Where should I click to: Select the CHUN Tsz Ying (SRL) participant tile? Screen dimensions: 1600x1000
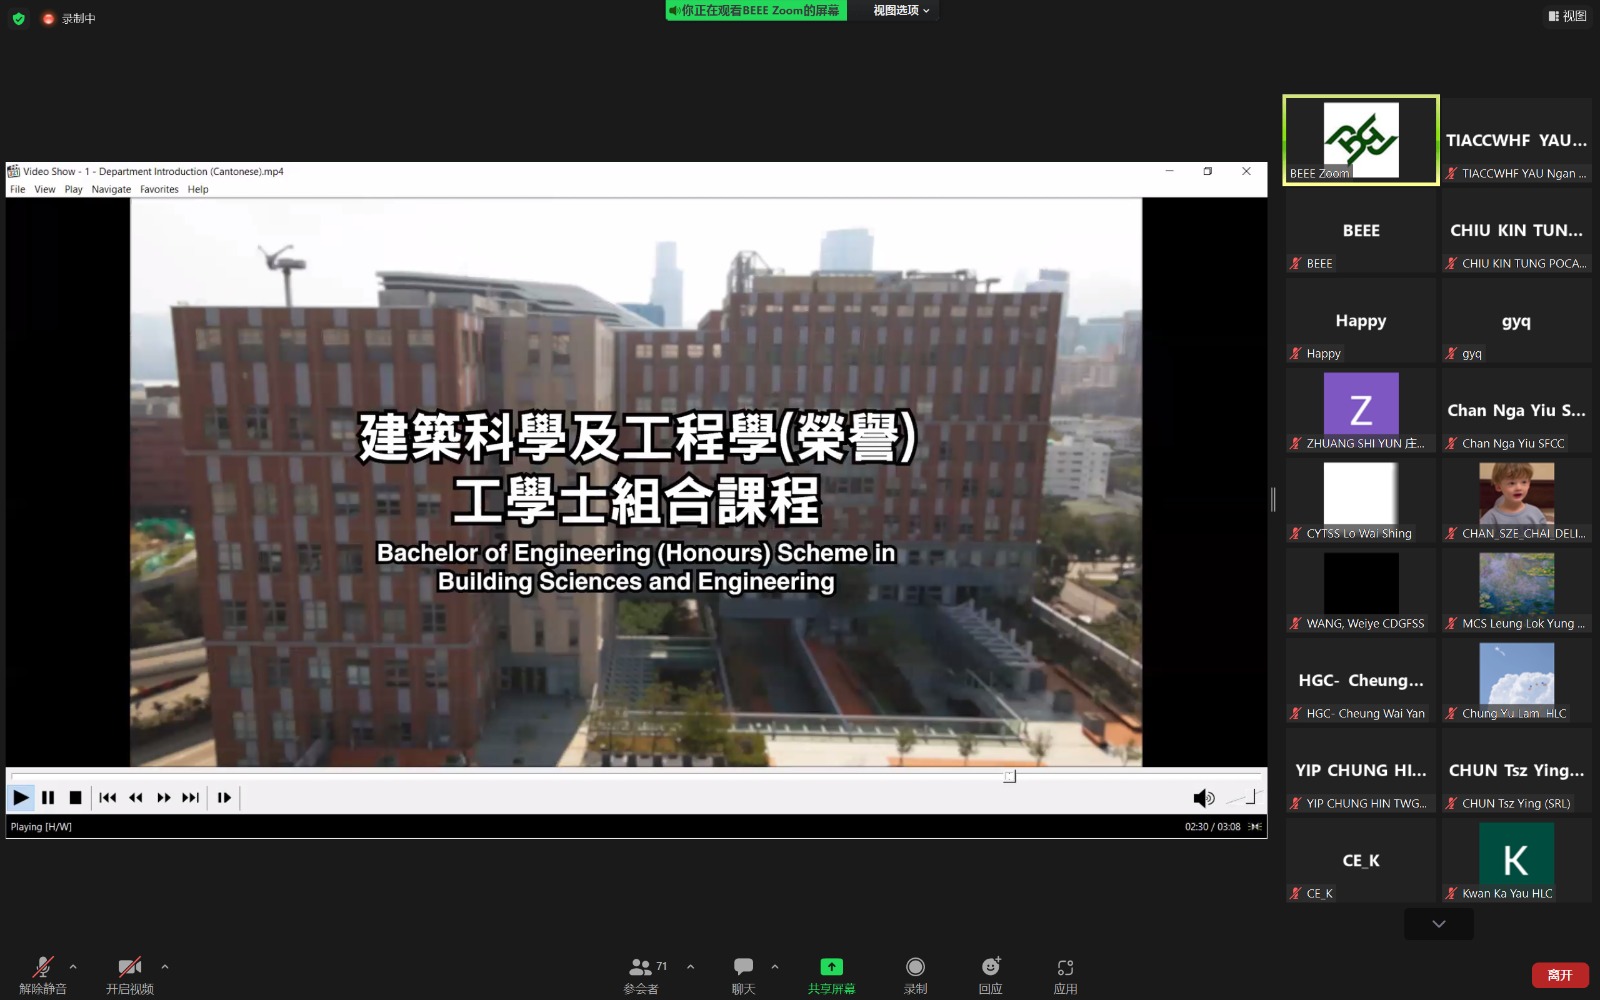[x=1516, y=770]
